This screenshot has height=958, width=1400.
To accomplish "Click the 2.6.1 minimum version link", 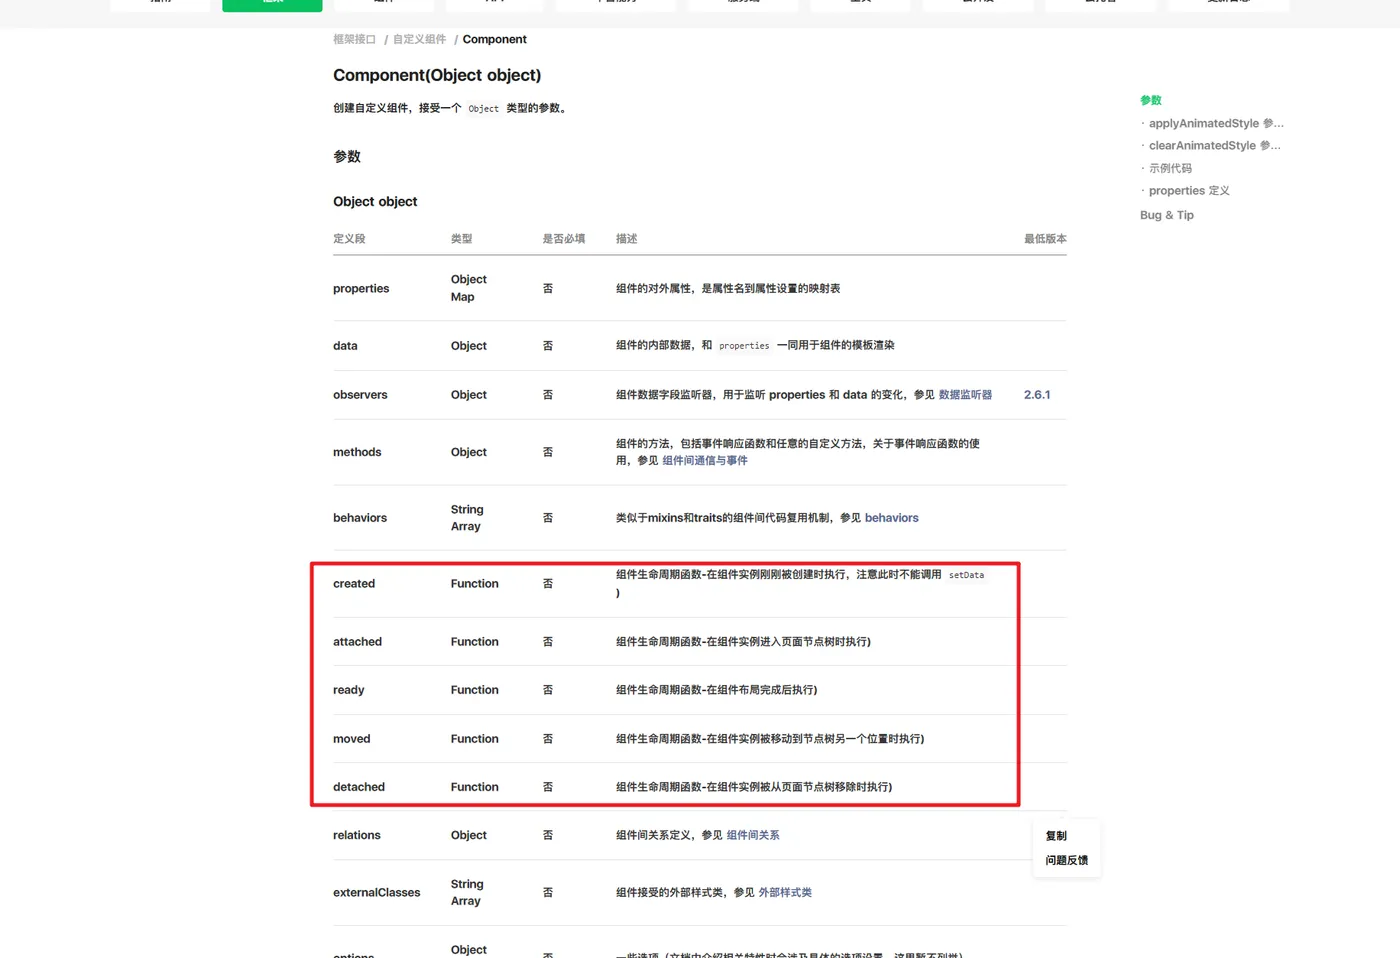I will point(1037,395).
